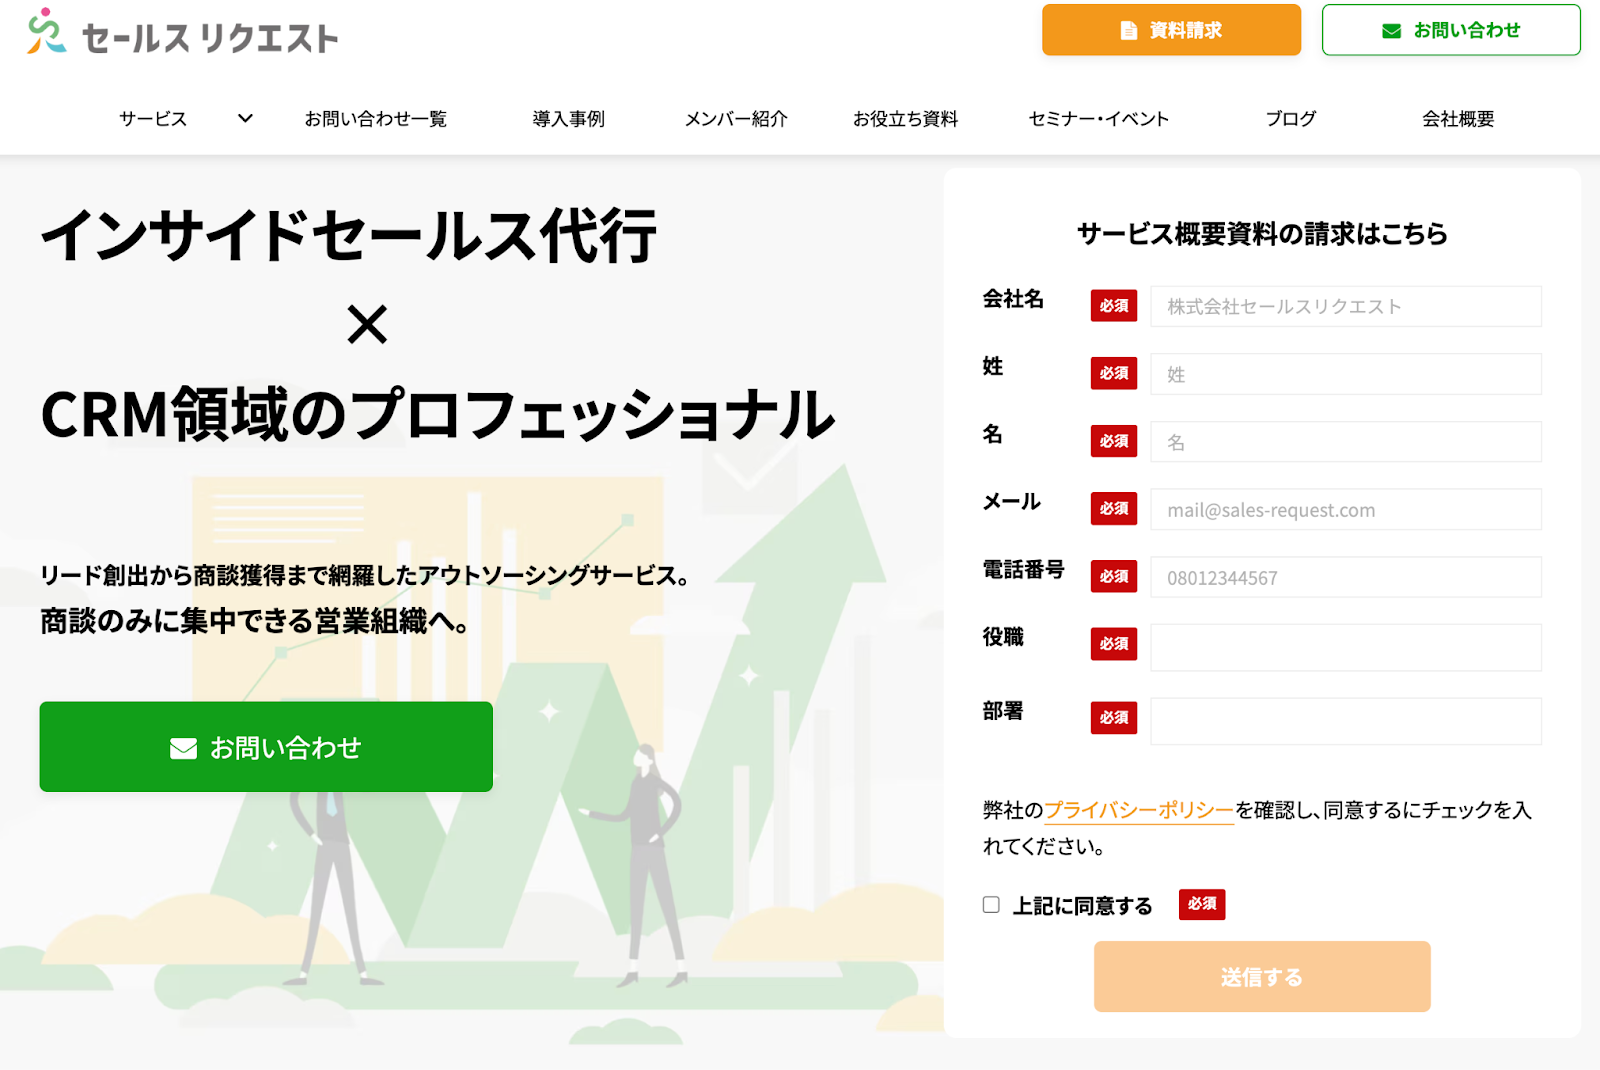
Task: Expand the サービス dropdown chevron
Action: [245, 119]
